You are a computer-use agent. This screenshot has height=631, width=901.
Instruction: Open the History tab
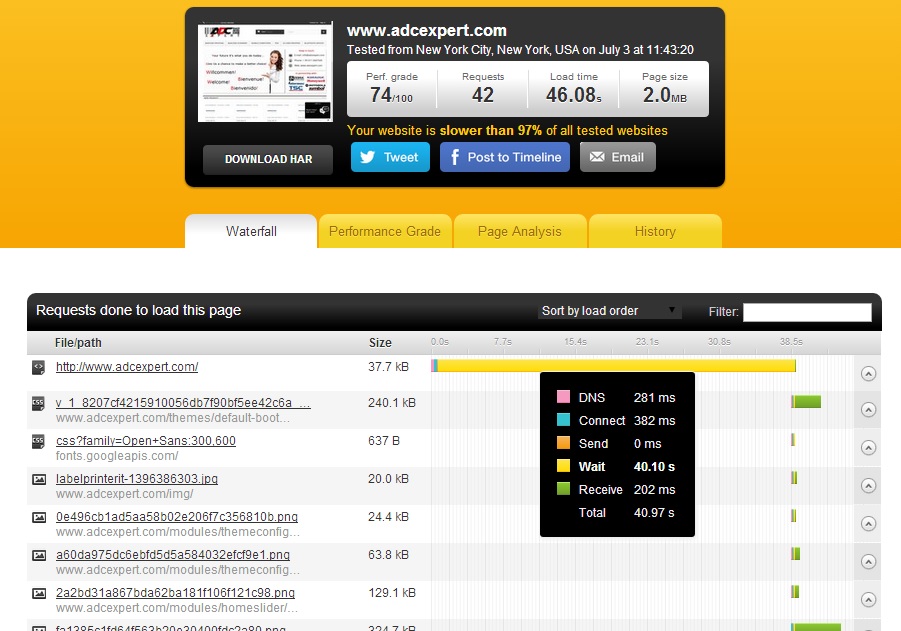[x=655, y=231]
